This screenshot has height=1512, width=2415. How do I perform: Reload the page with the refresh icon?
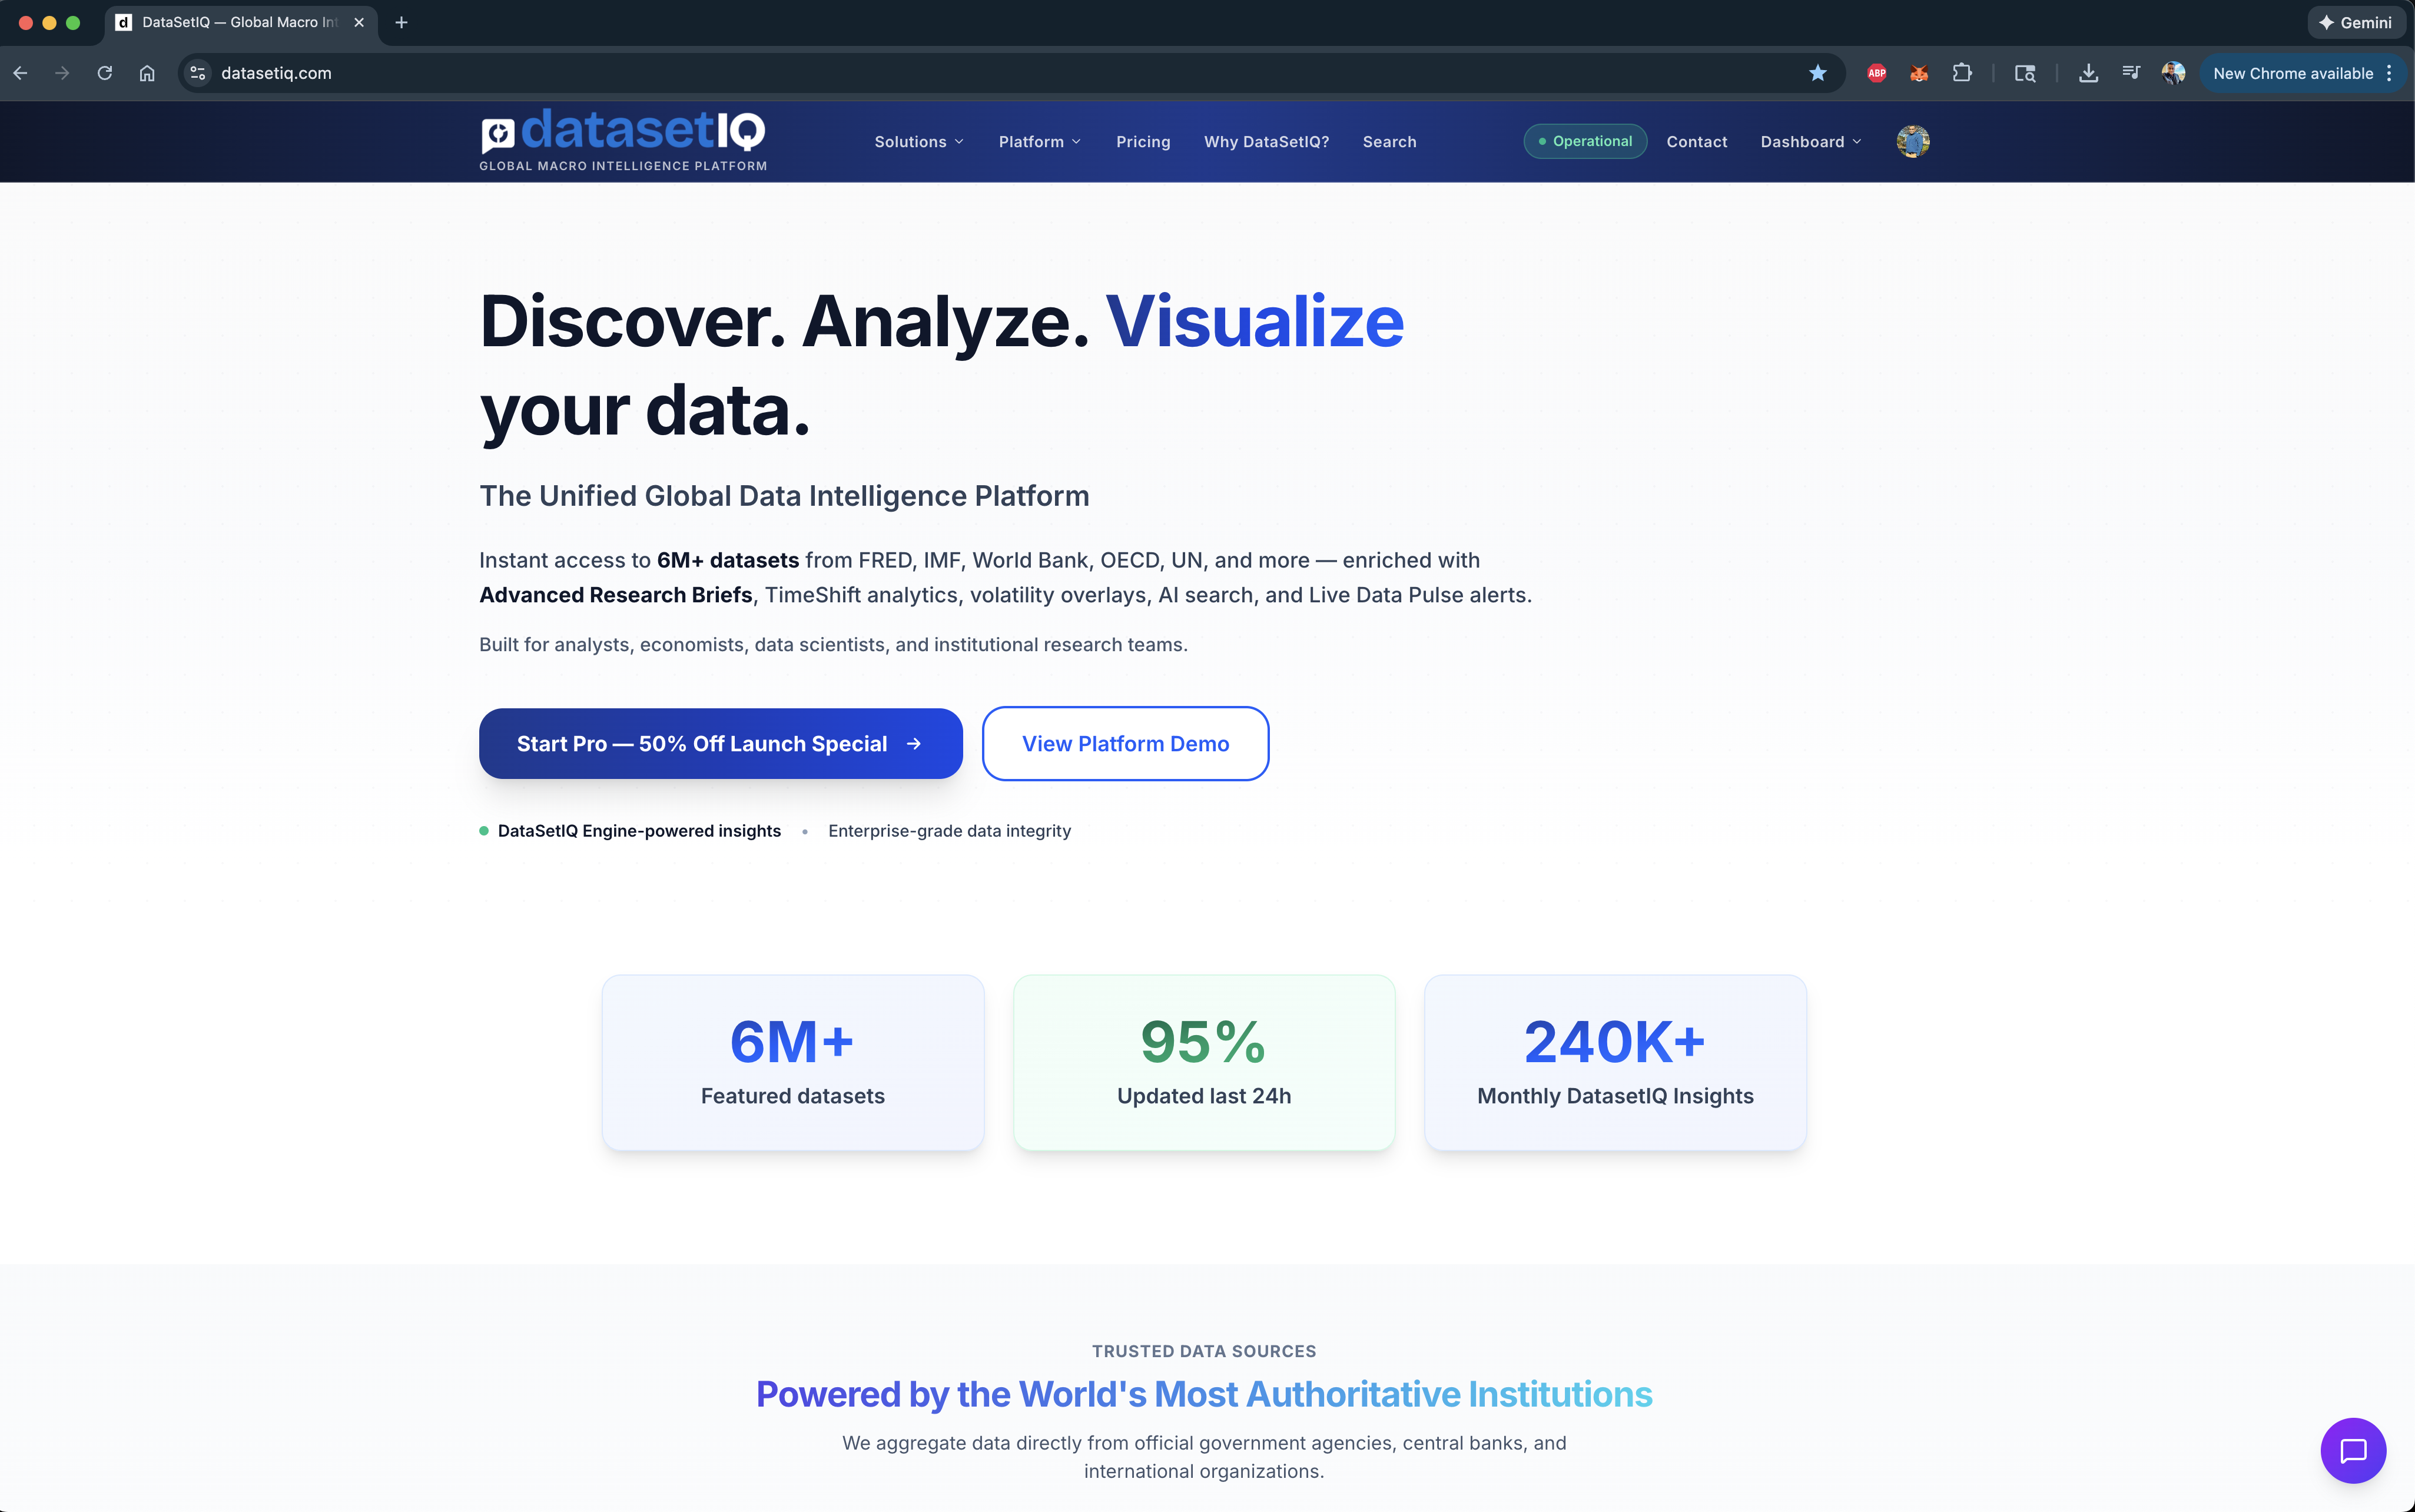pyautogui.click(x=104, y=72)
